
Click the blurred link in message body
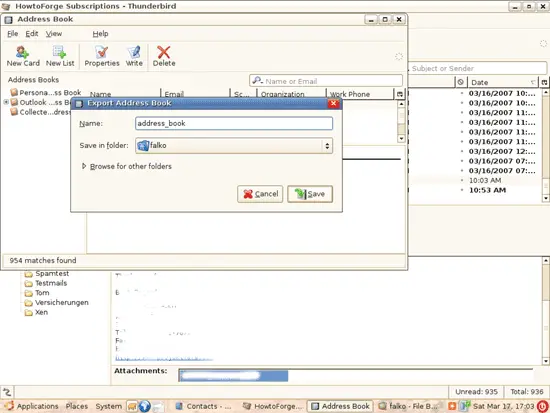click(x=164, y=359)
